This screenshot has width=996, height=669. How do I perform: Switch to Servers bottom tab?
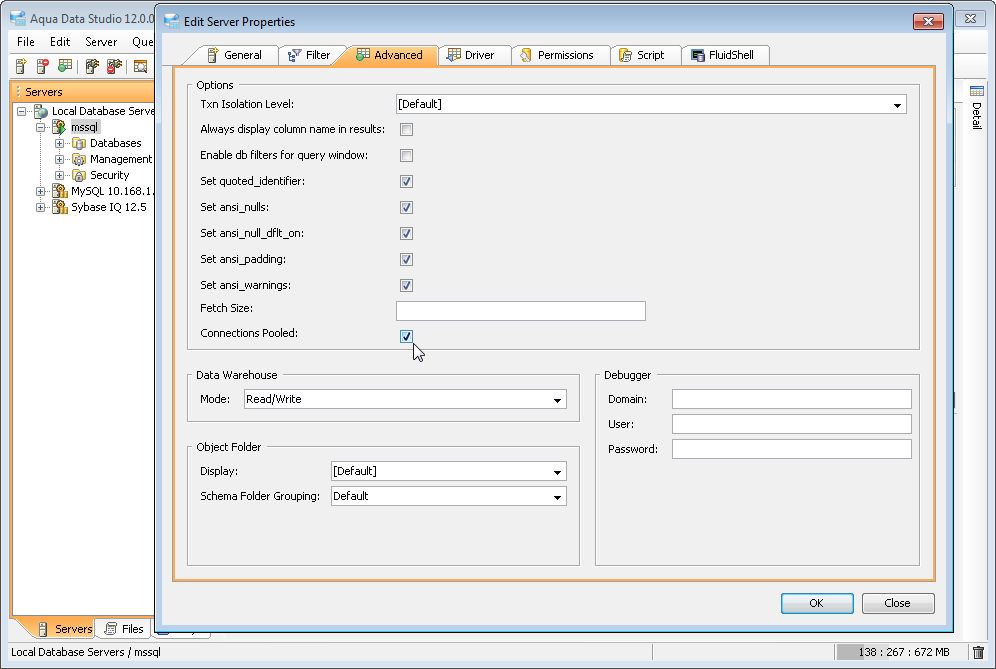pos(65,629)
